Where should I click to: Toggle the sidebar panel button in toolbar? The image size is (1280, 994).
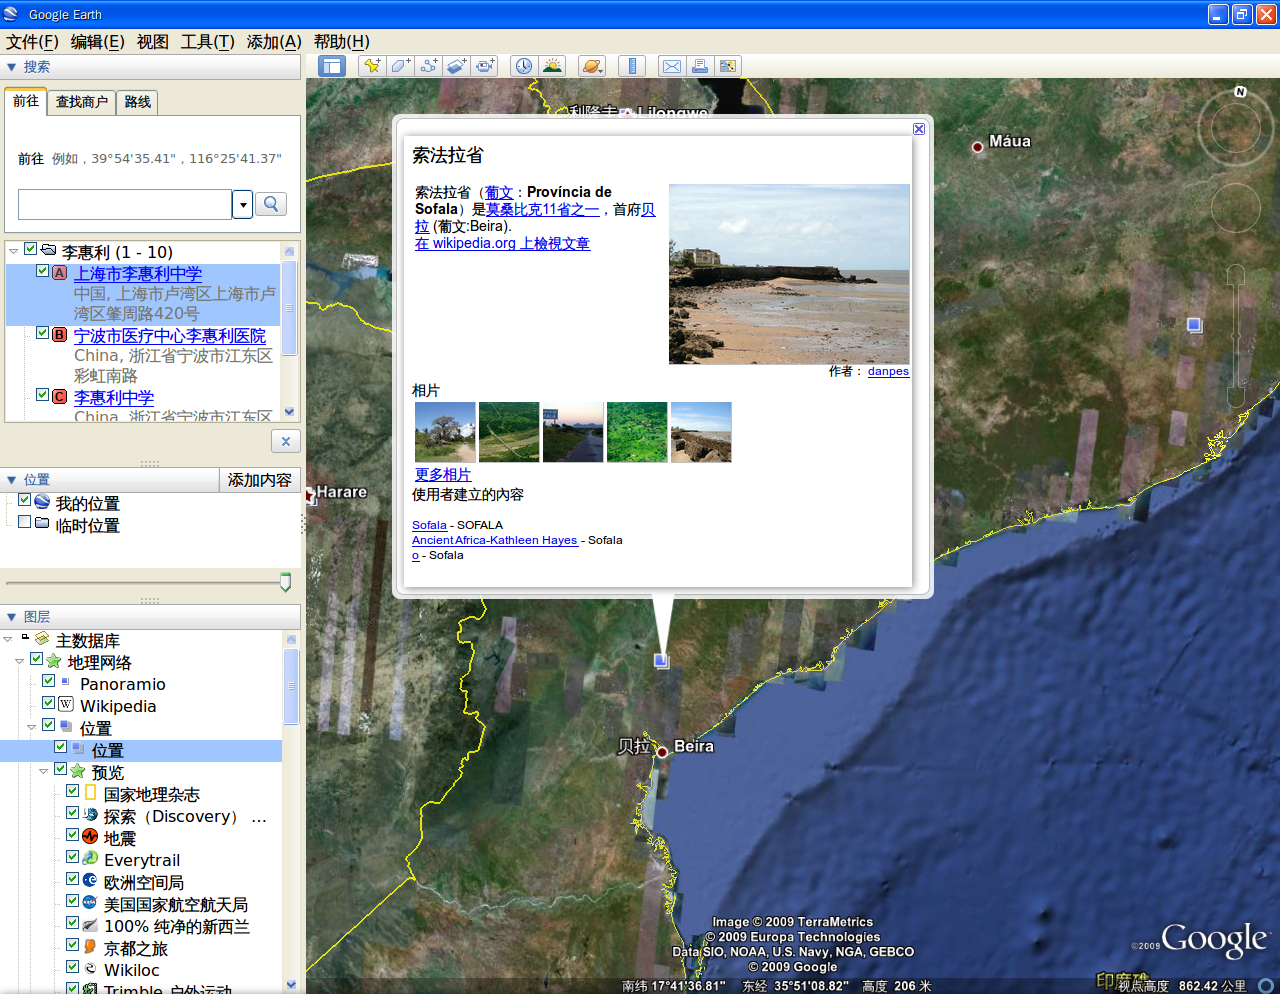click(x=331, y=66)
